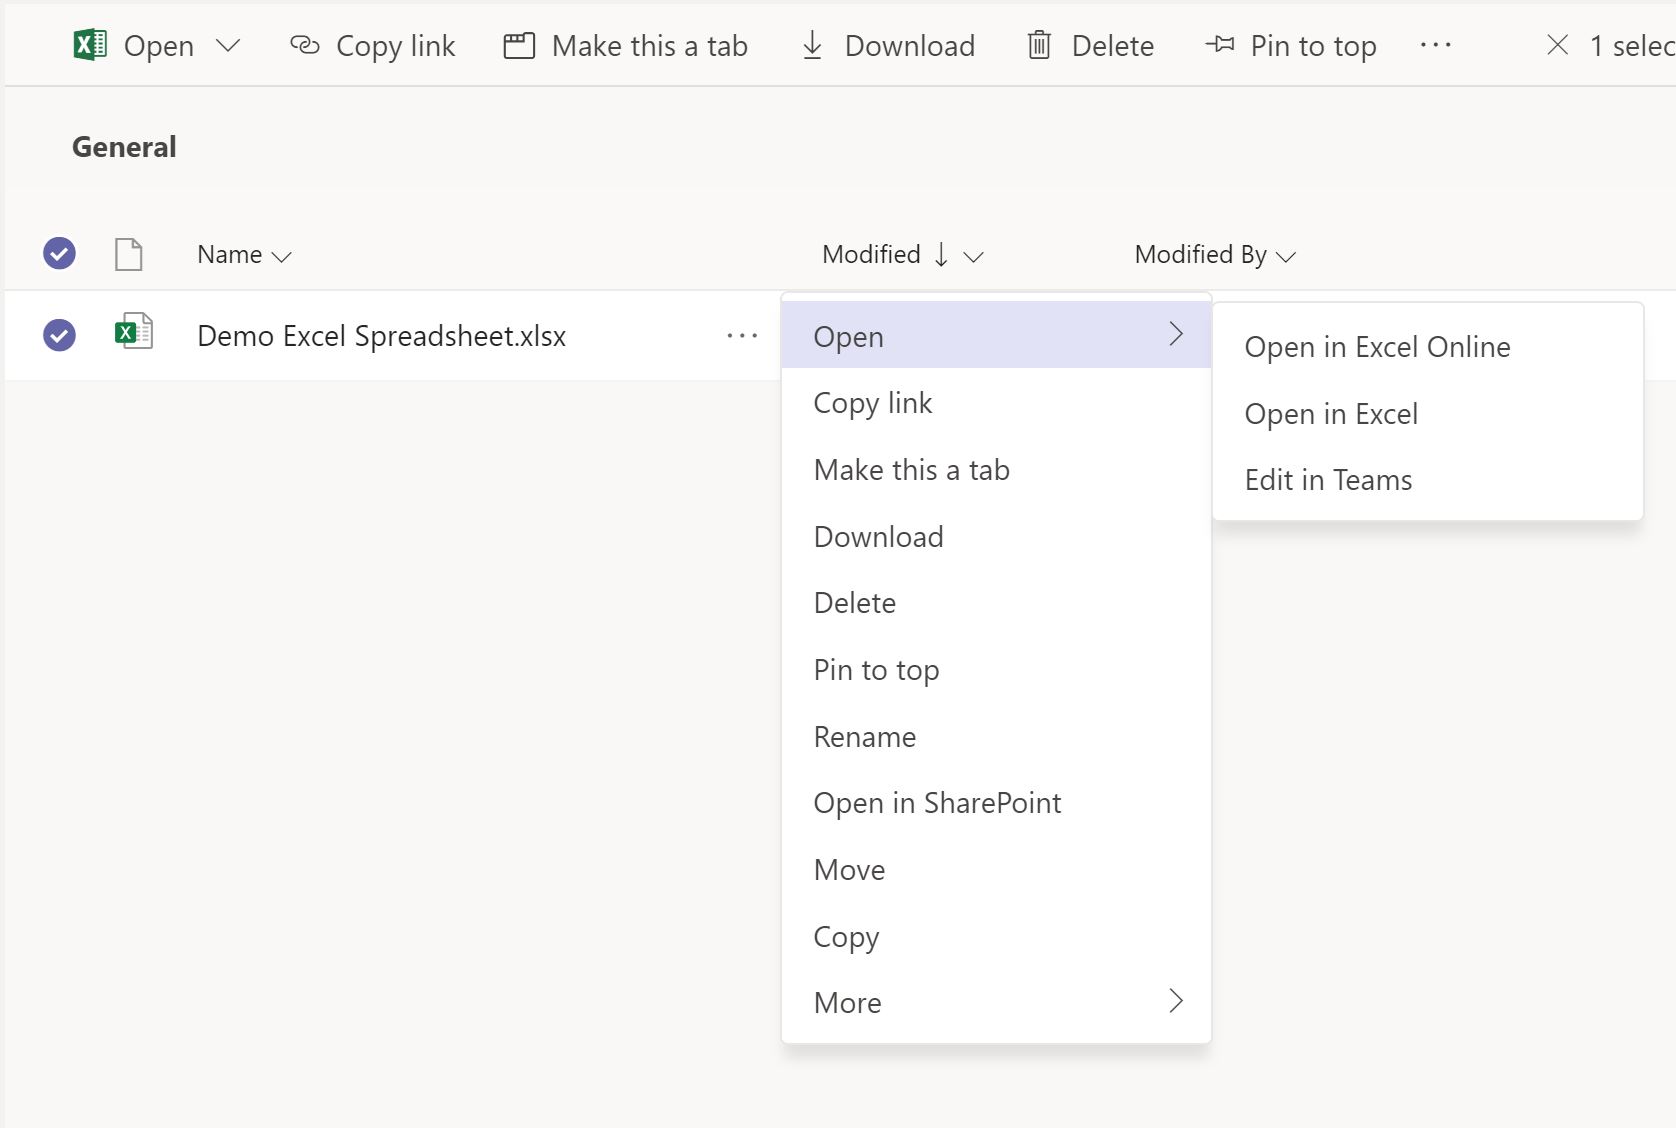1676x1128 pixels.
Task: Click the Demo Excel Spreadsheet.xlsx file name
Action: tap(381, 336)
